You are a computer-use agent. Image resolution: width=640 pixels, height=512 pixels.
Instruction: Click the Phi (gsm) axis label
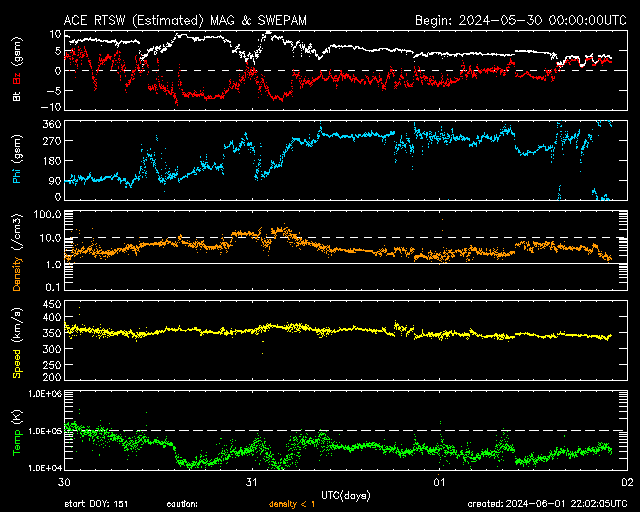pos(17,159)
